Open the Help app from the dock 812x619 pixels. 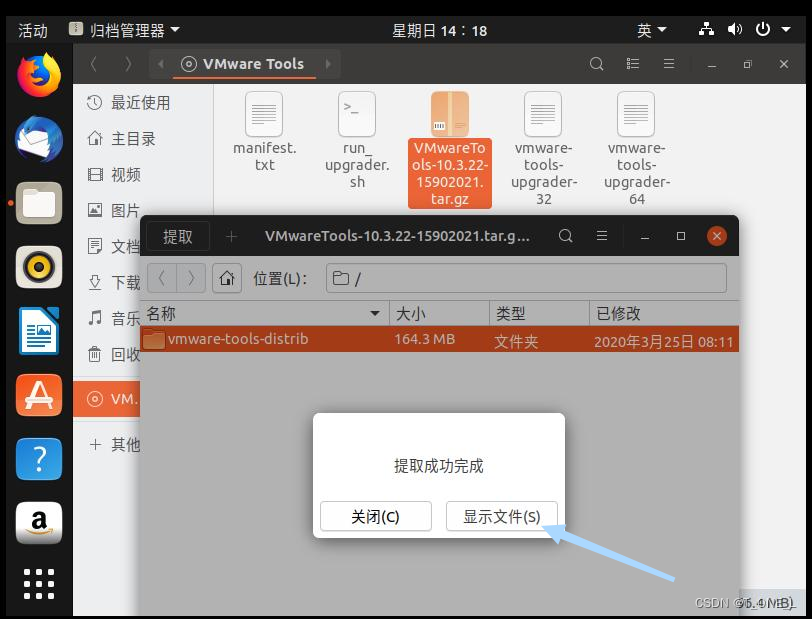37,459
